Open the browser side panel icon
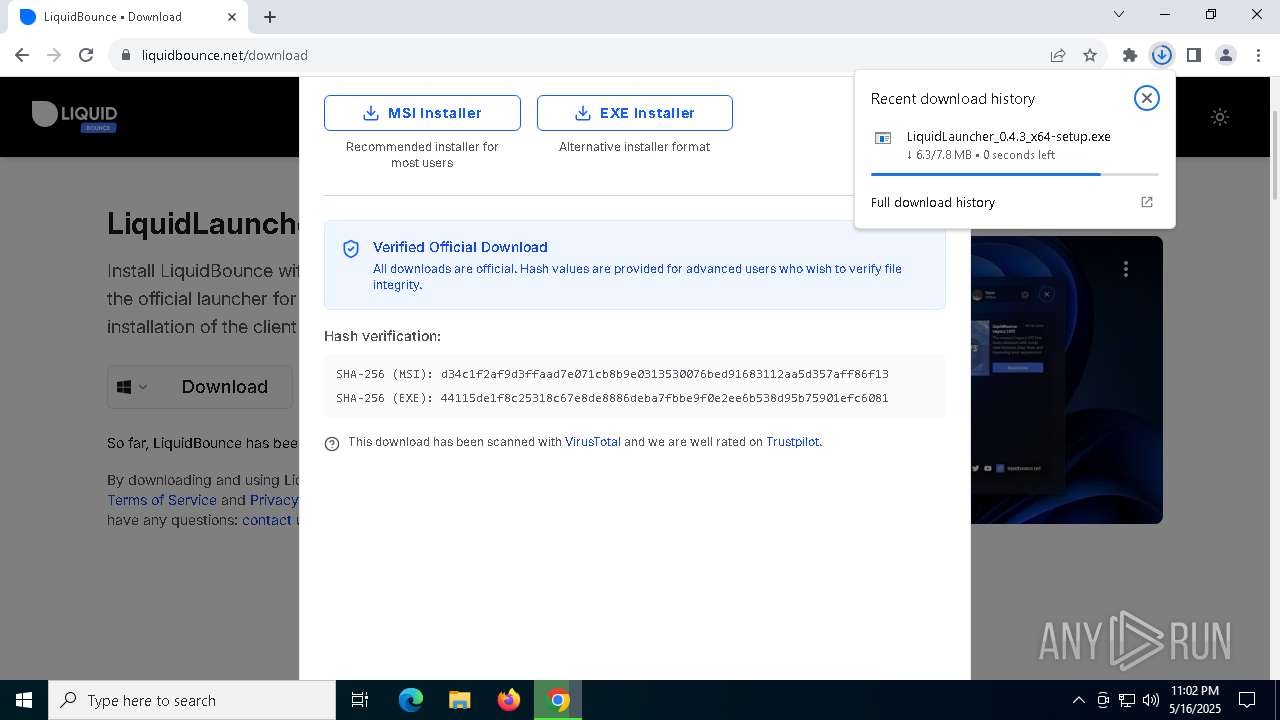This screenshot has height=720, width=1280. click(1193, 55)
